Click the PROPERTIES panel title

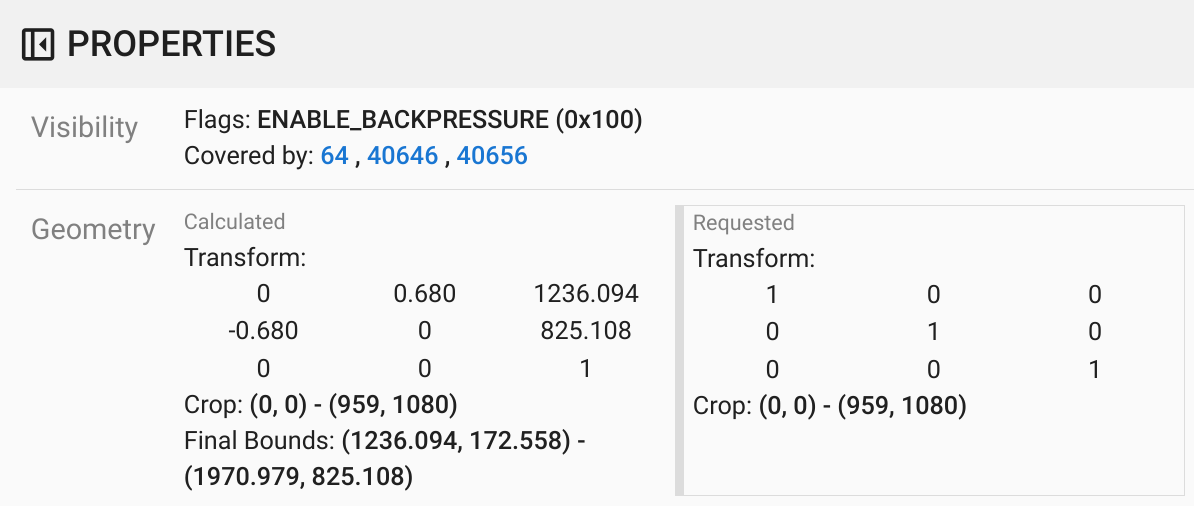click(171, 45)
